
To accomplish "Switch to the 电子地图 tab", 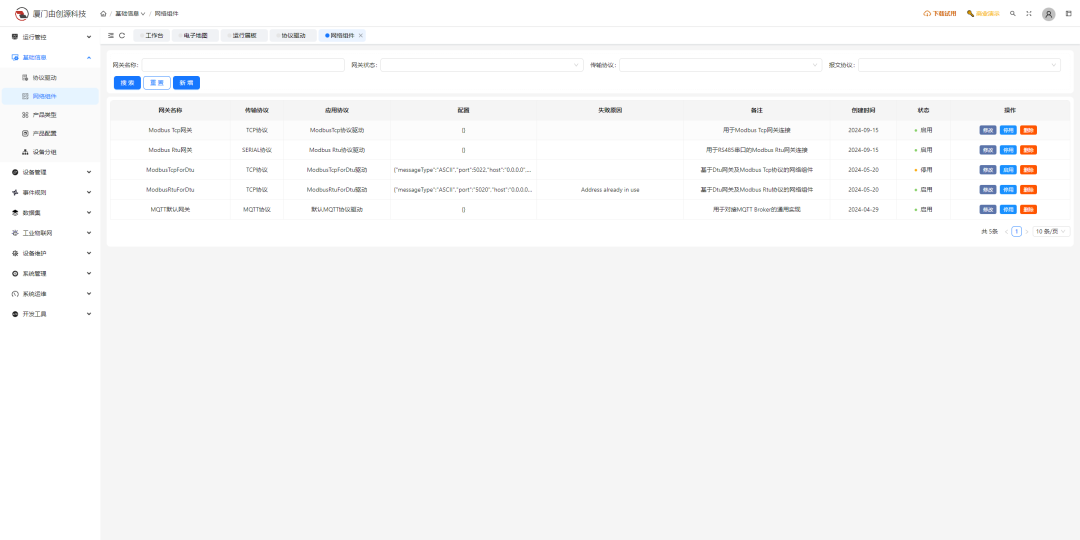I will click(x=195, y=35).
